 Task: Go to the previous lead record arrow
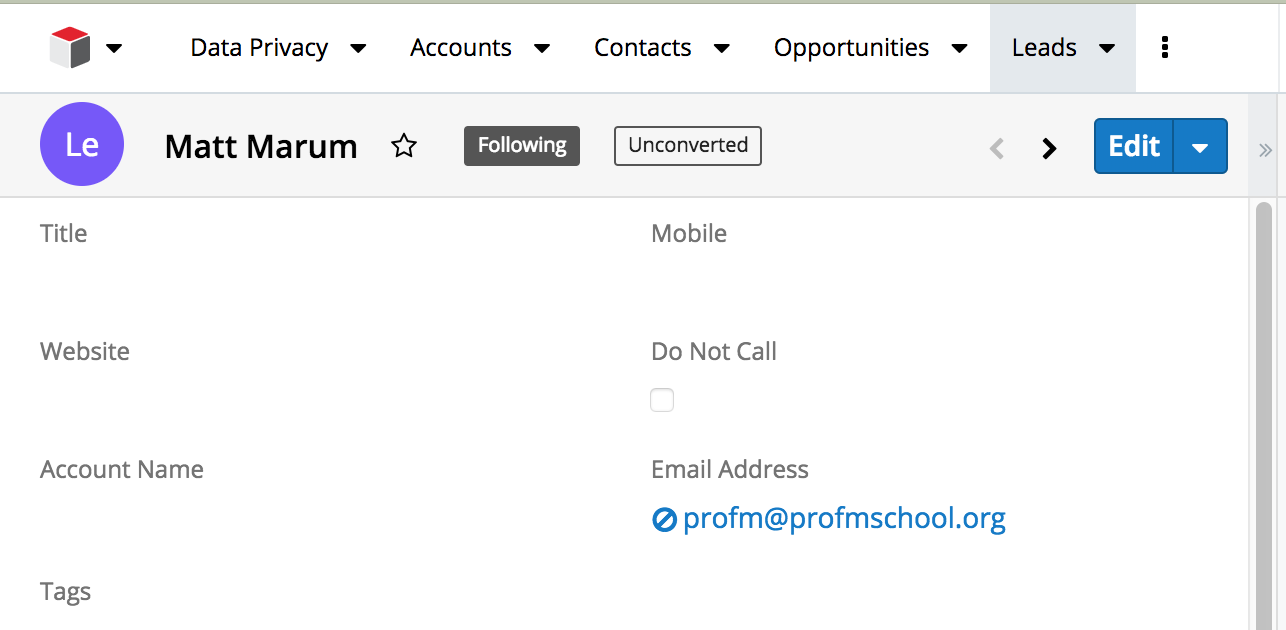(996, 148)
